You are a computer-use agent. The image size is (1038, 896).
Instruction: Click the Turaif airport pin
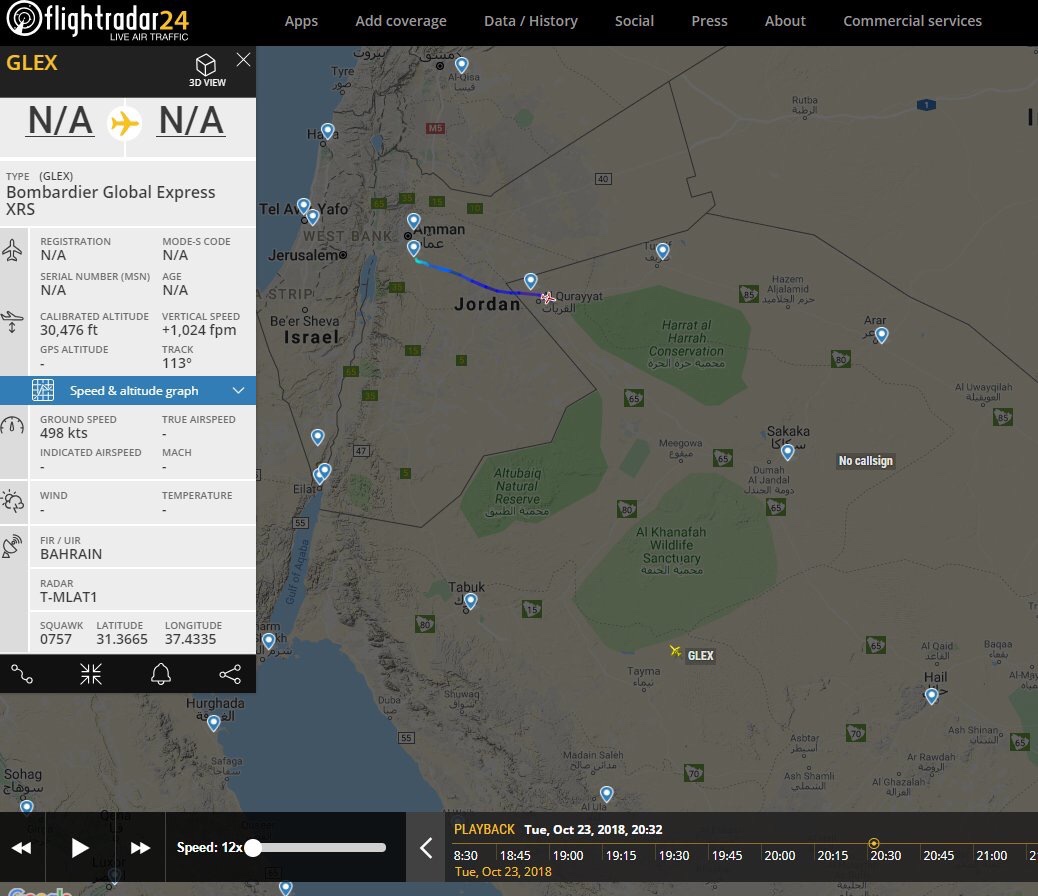pos(663,250)
